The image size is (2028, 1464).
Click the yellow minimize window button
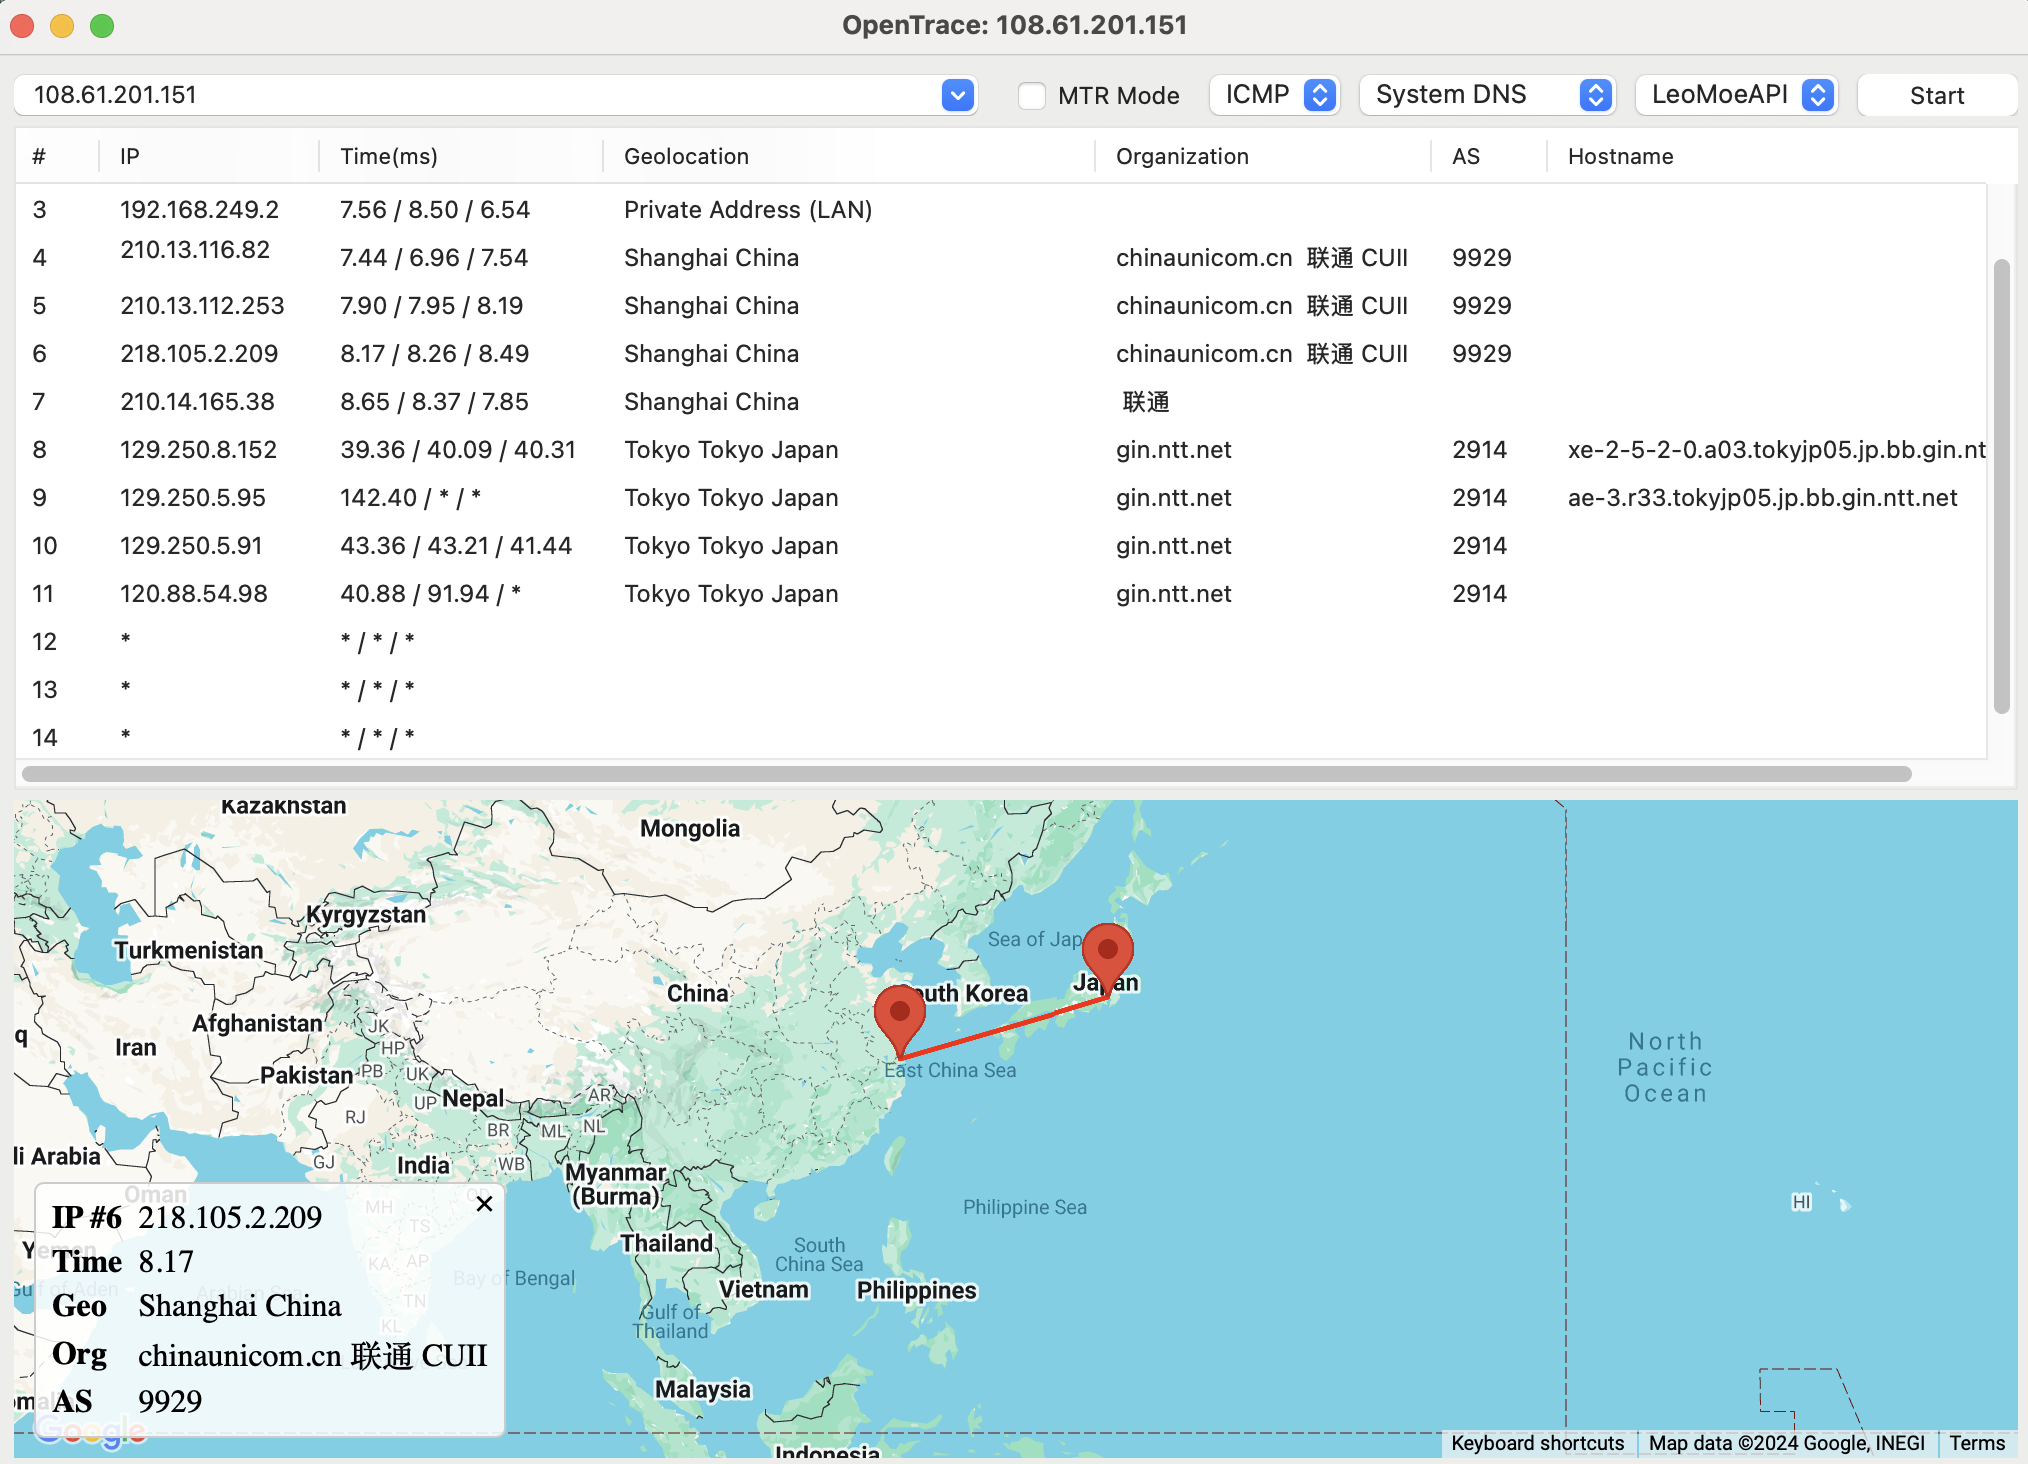tap(62, 26)
